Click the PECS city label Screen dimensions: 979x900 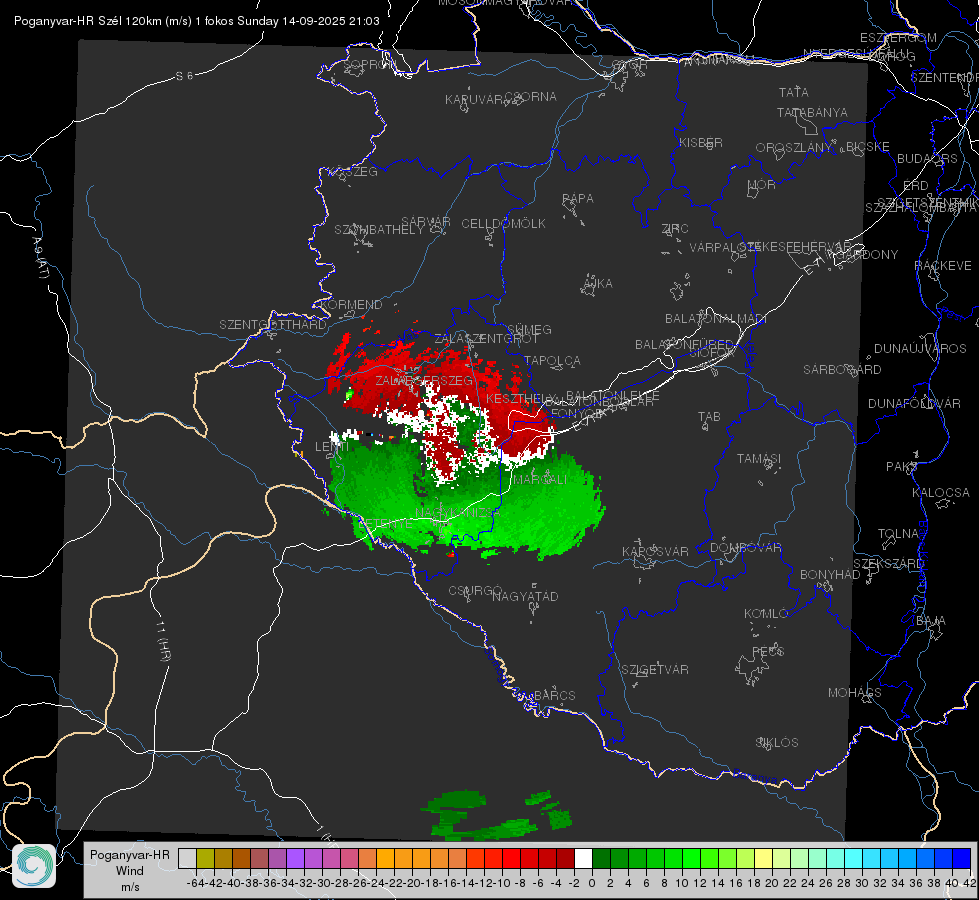coord(767,651)
